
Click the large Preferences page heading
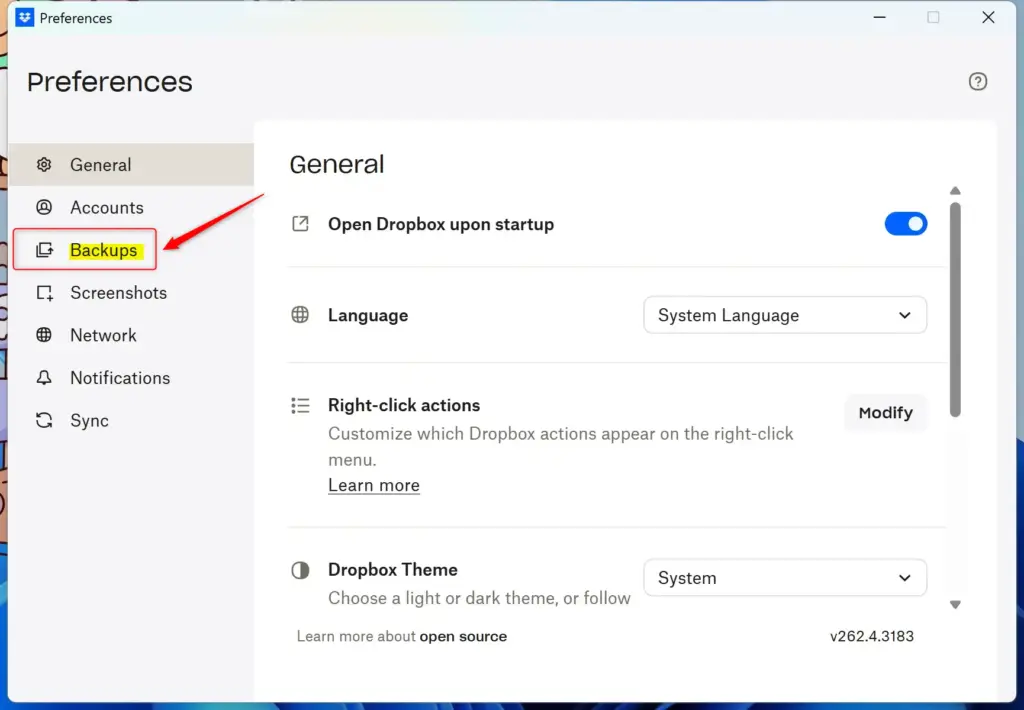[x=110, y=82]
